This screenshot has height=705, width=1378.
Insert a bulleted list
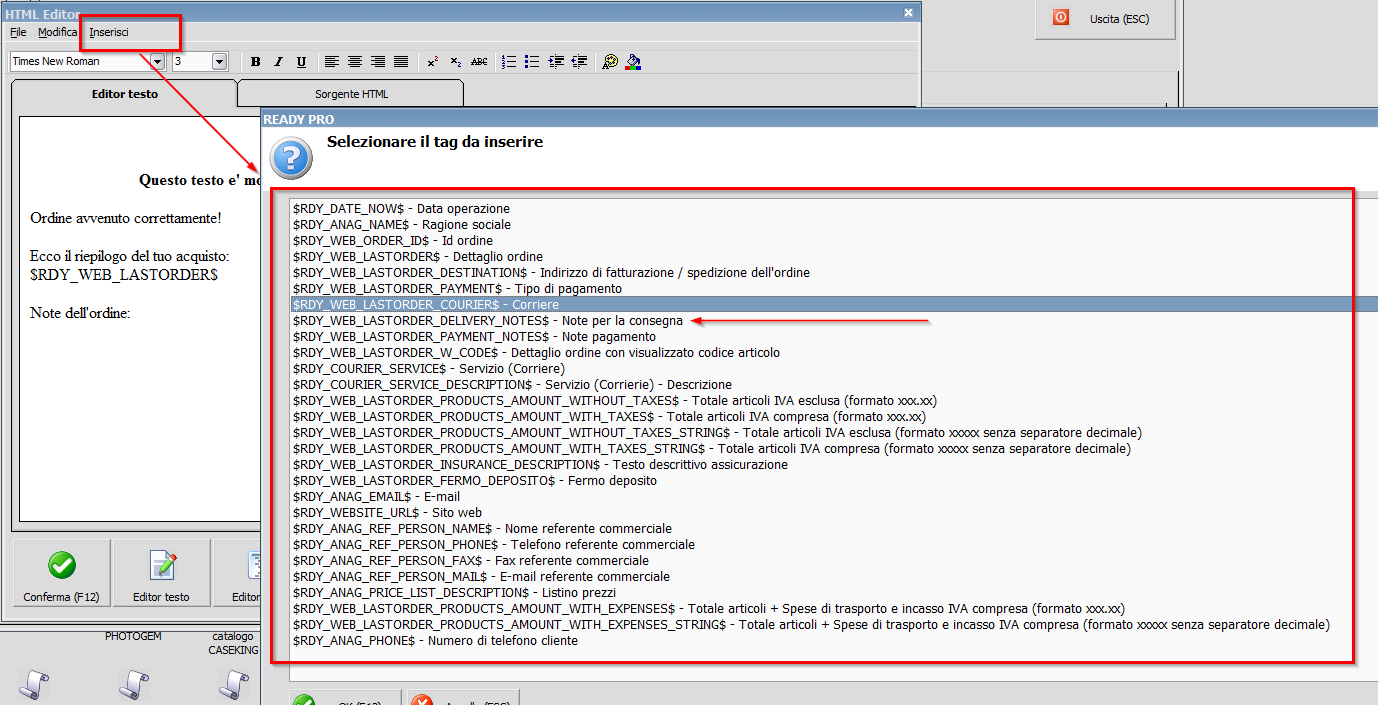pyautogui.click(x=532, y=62)
